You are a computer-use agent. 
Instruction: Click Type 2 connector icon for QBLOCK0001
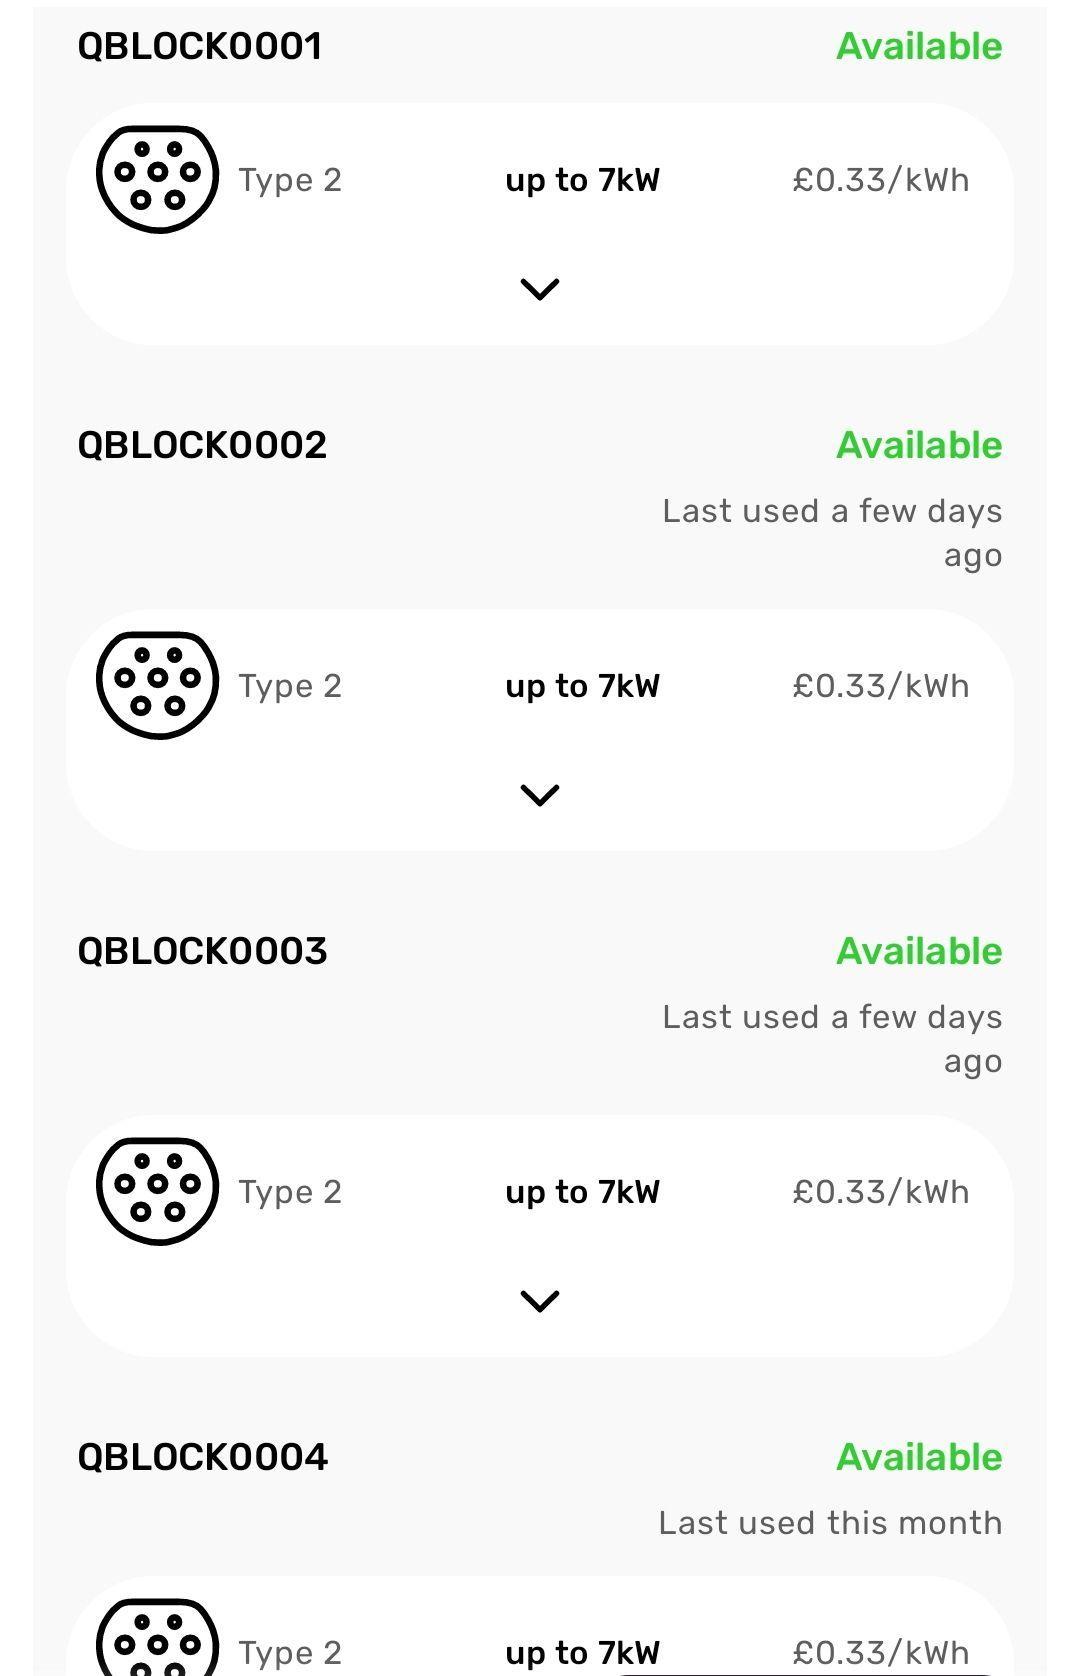157,180
